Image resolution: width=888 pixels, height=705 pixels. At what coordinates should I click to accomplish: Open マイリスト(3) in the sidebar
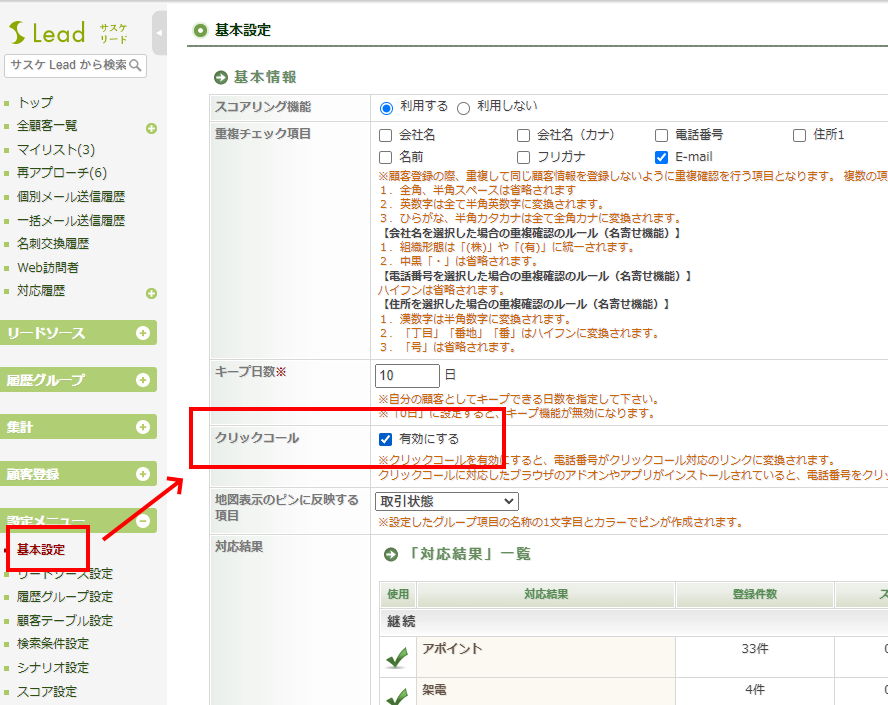[55, 150]
